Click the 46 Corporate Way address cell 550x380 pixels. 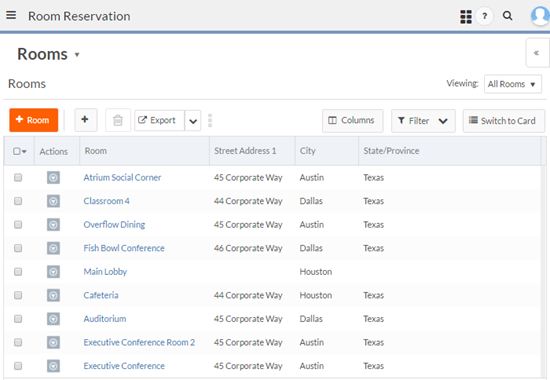pyautogui.click(x=248, y=248)
